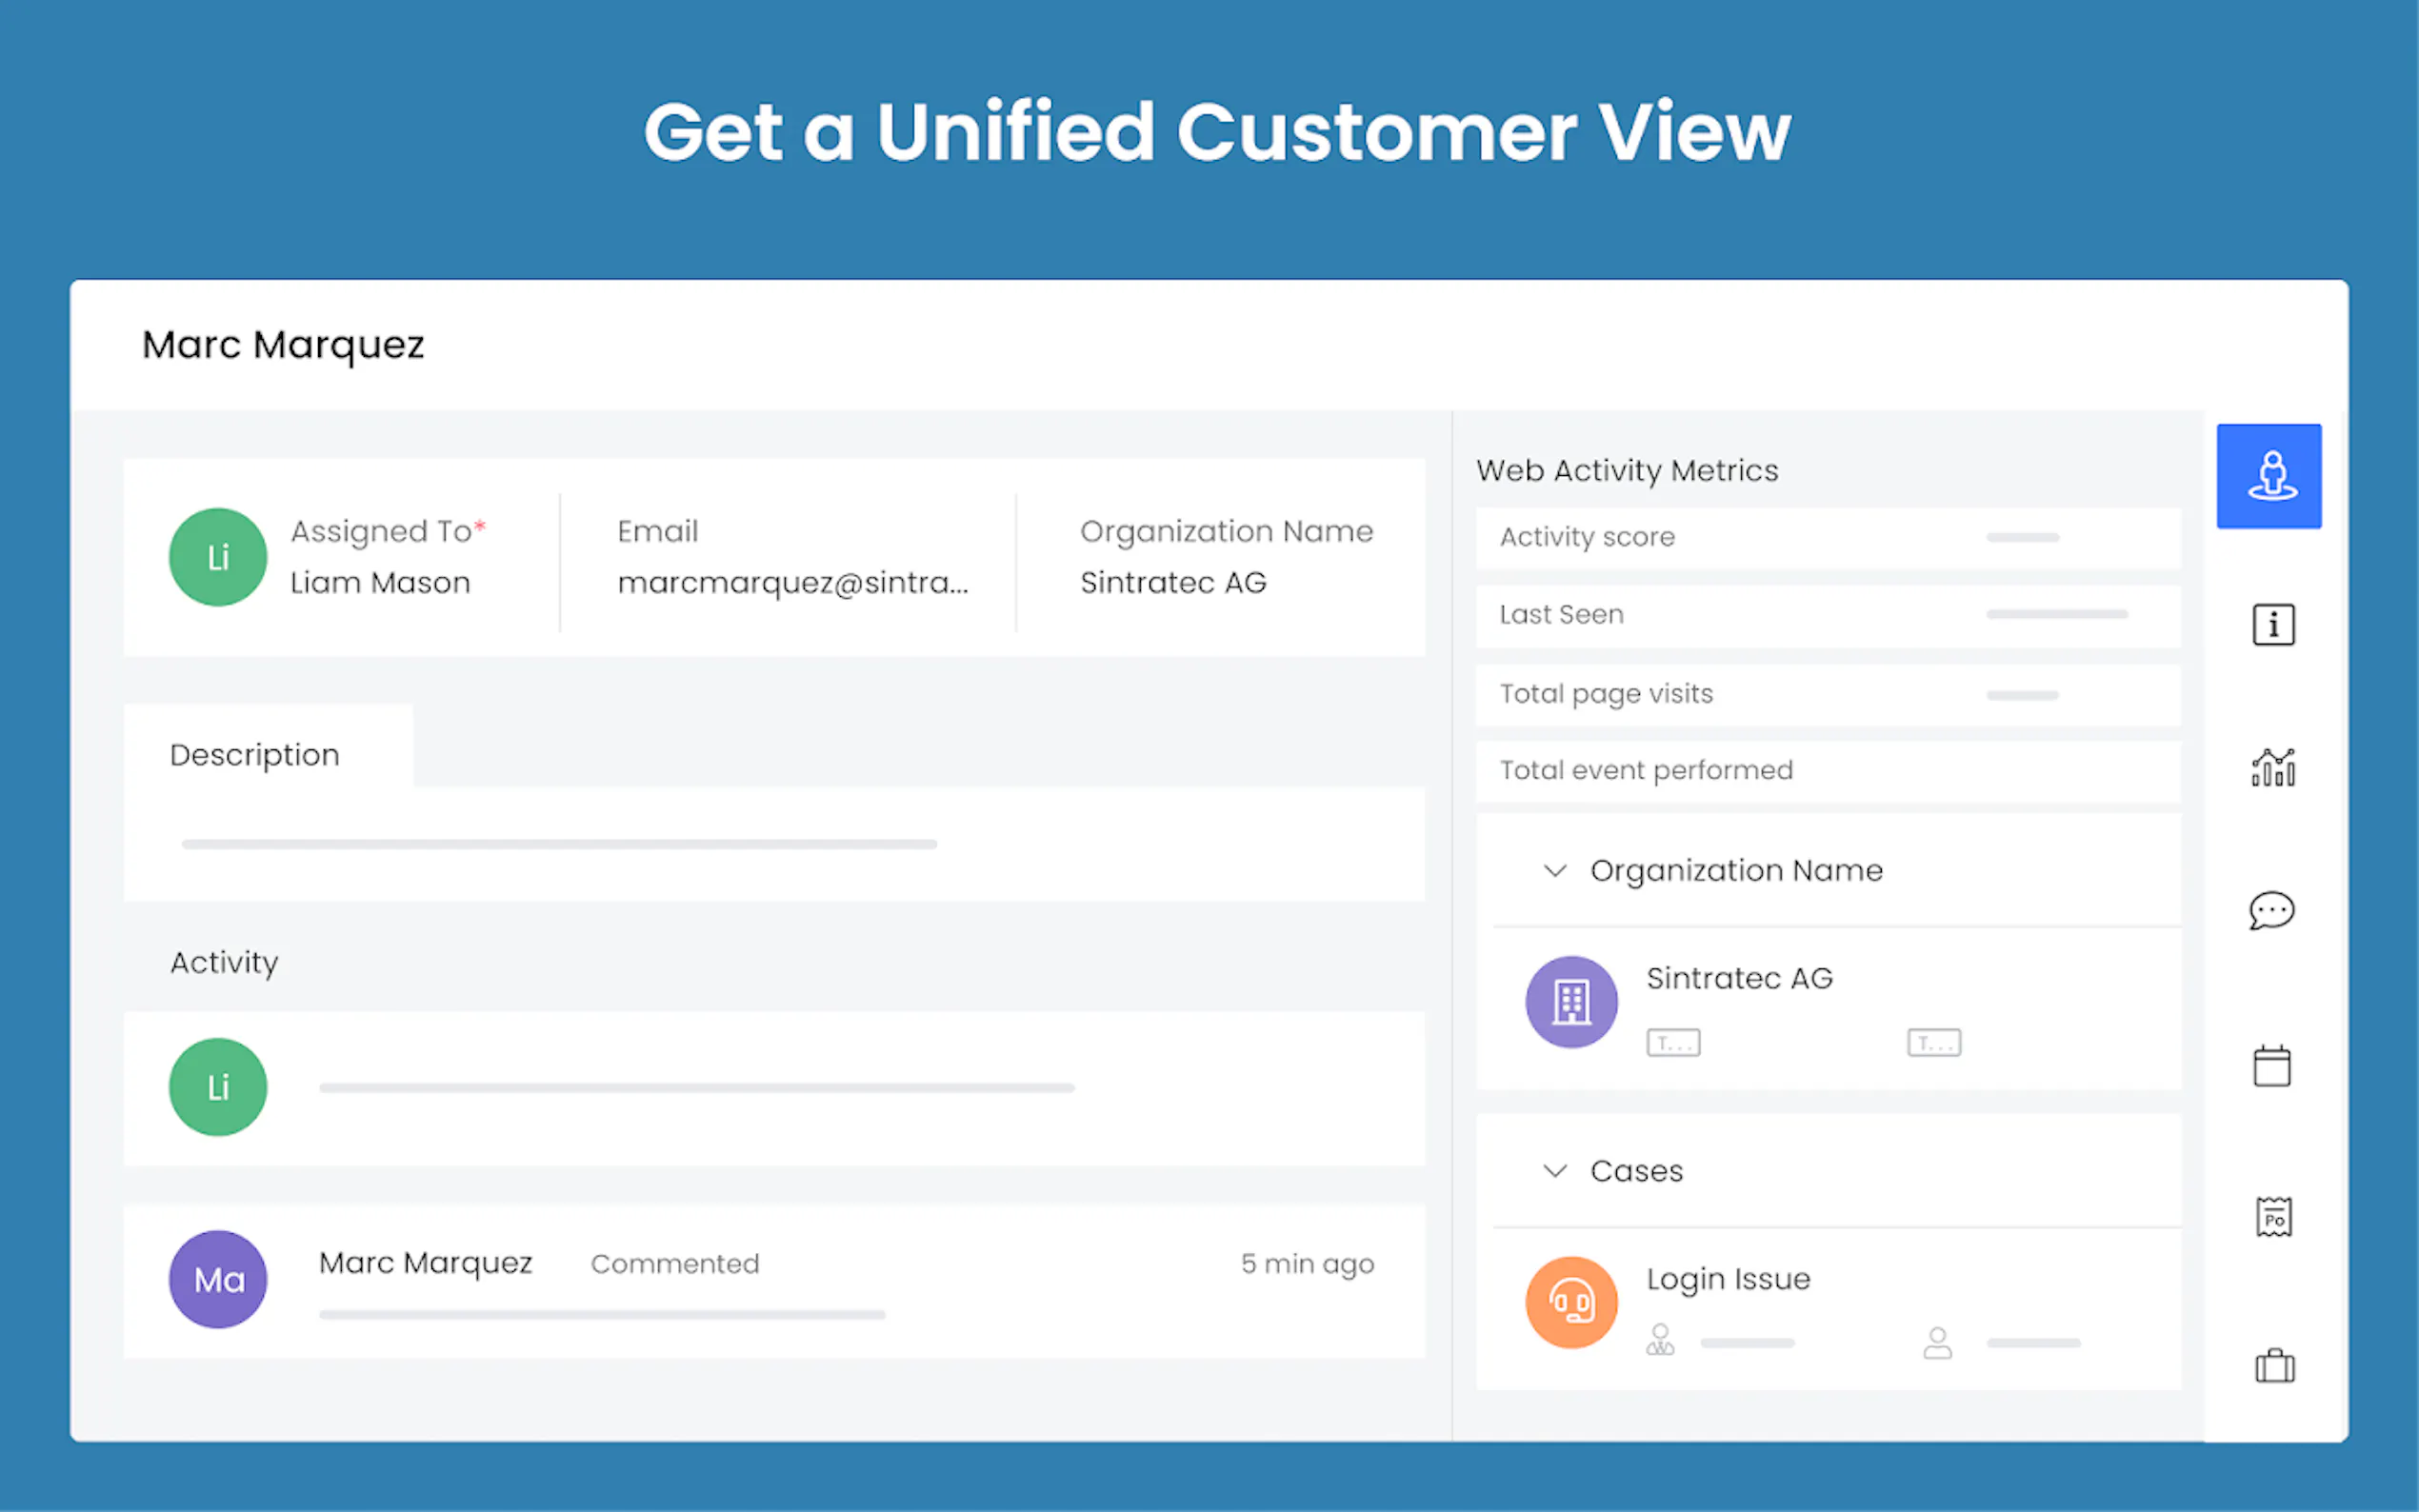Collapse the Cases section
Screen dimensions: 2419x1512
pos(1554,1170)
